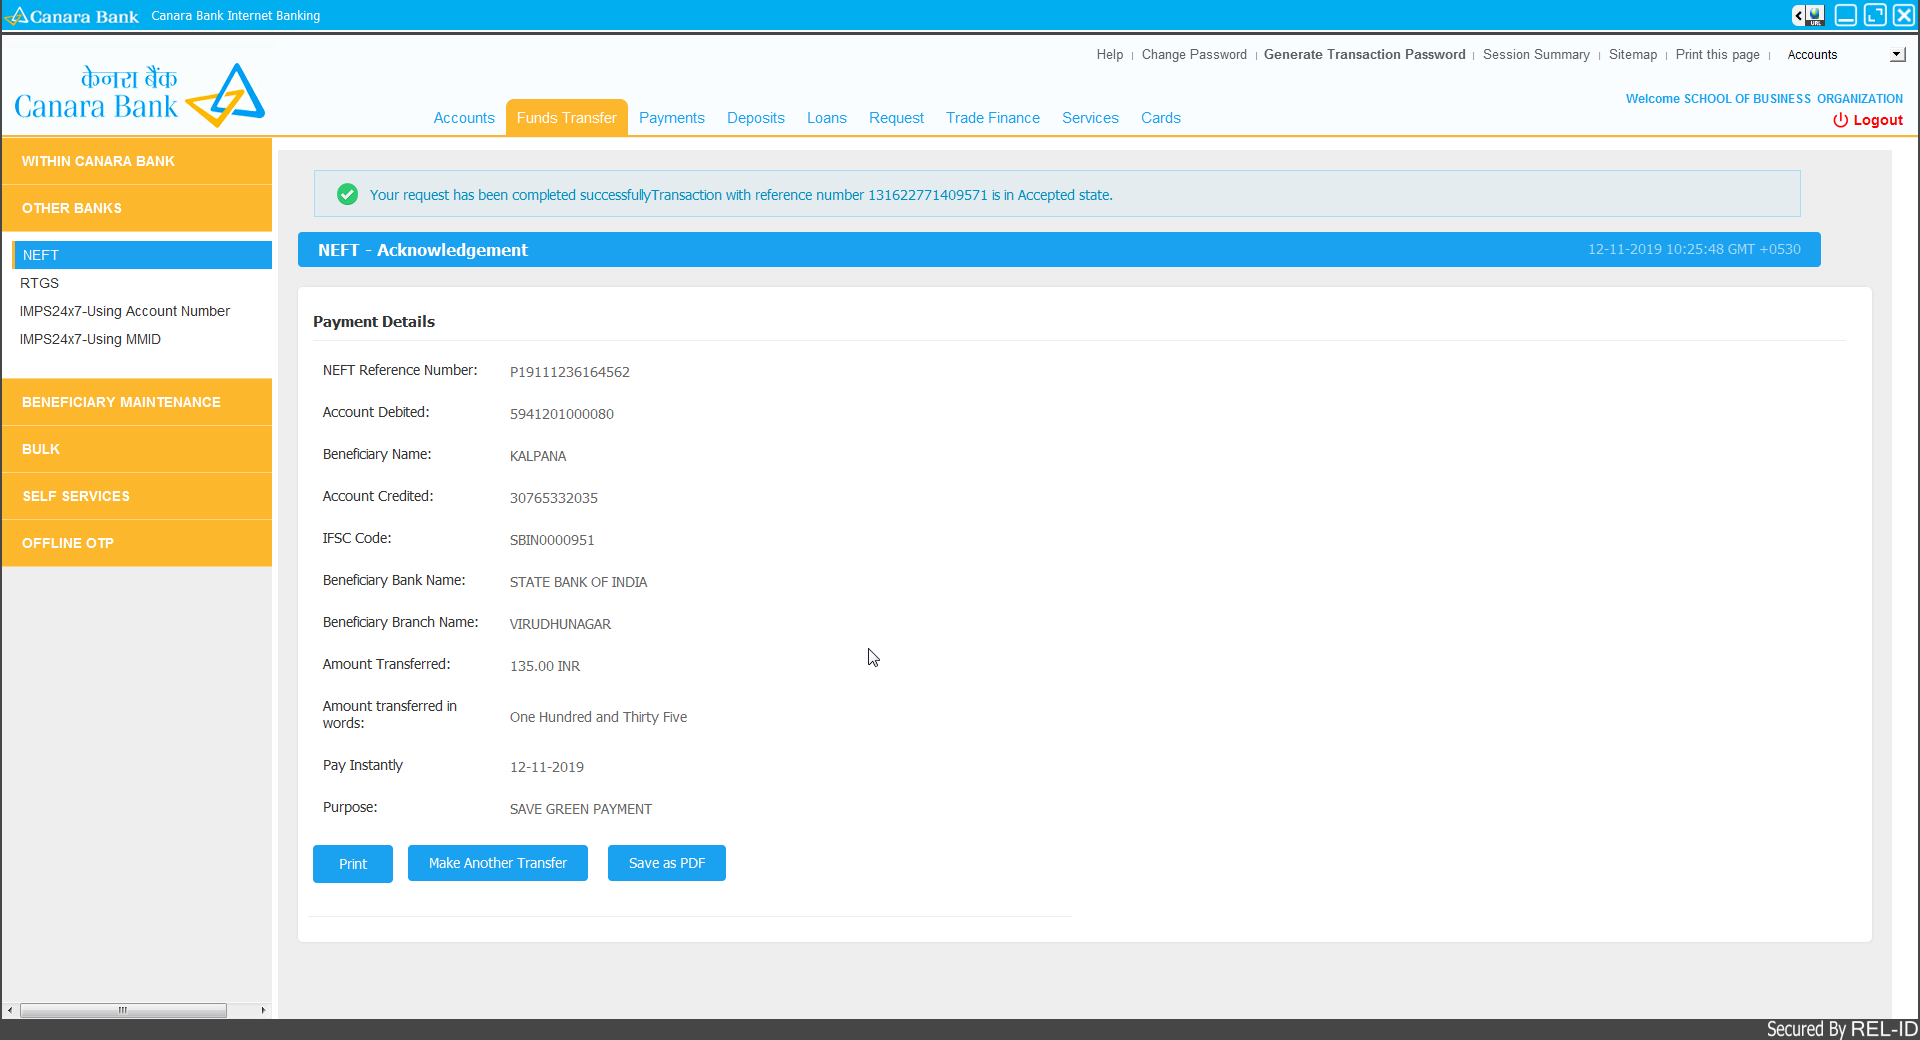Click the Print button
1920x1040 pixels.
pyautogui.click(x=353, y=864)
